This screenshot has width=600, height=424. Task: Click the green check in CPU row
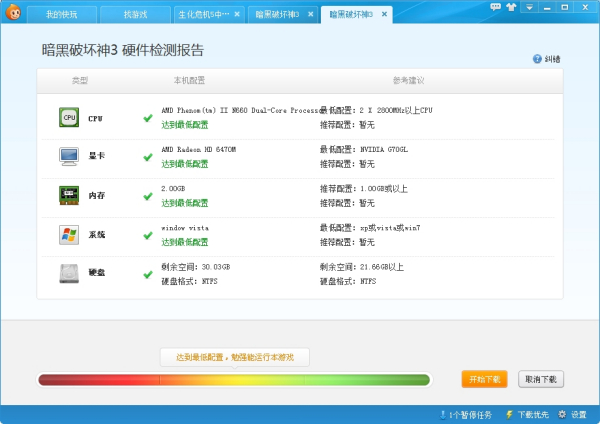pos(148,118)
